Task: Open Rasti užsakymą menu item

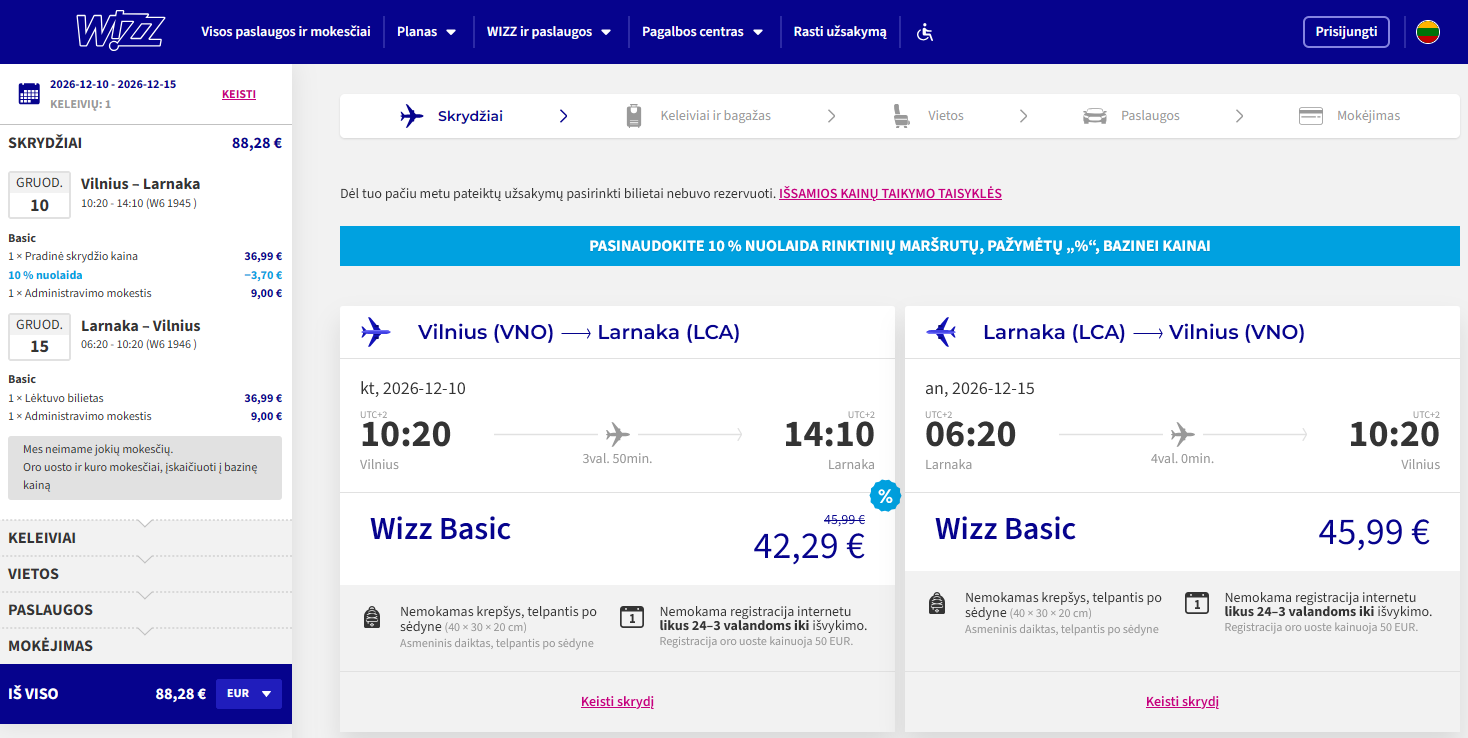Action: (x=840, y=32)
